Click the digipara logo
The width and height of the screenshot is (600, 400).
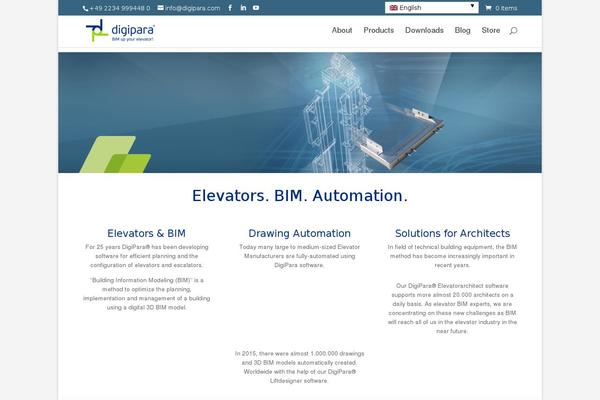(x=120, y=31)
